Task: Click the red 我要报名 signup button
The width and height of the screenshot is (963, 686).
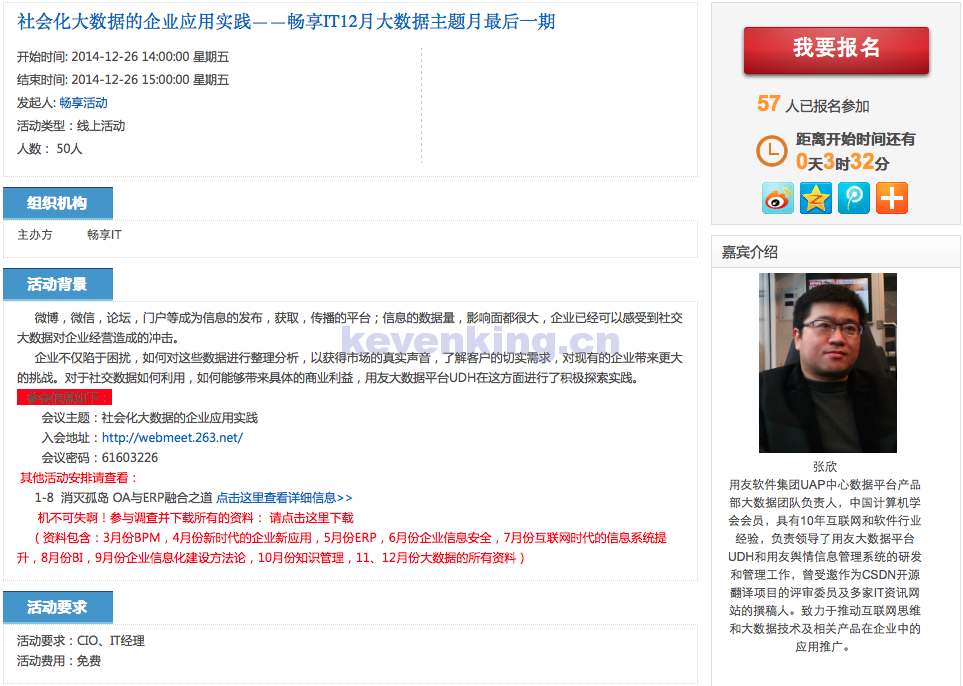Action: tap(836, 50)
